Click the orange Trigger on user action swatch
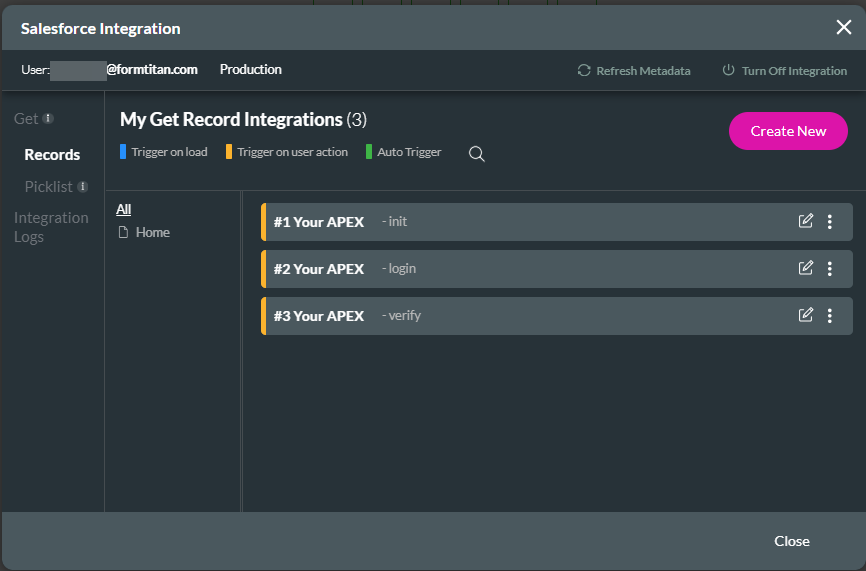Viewport: 866px width, 571px height. pos(229,151)
